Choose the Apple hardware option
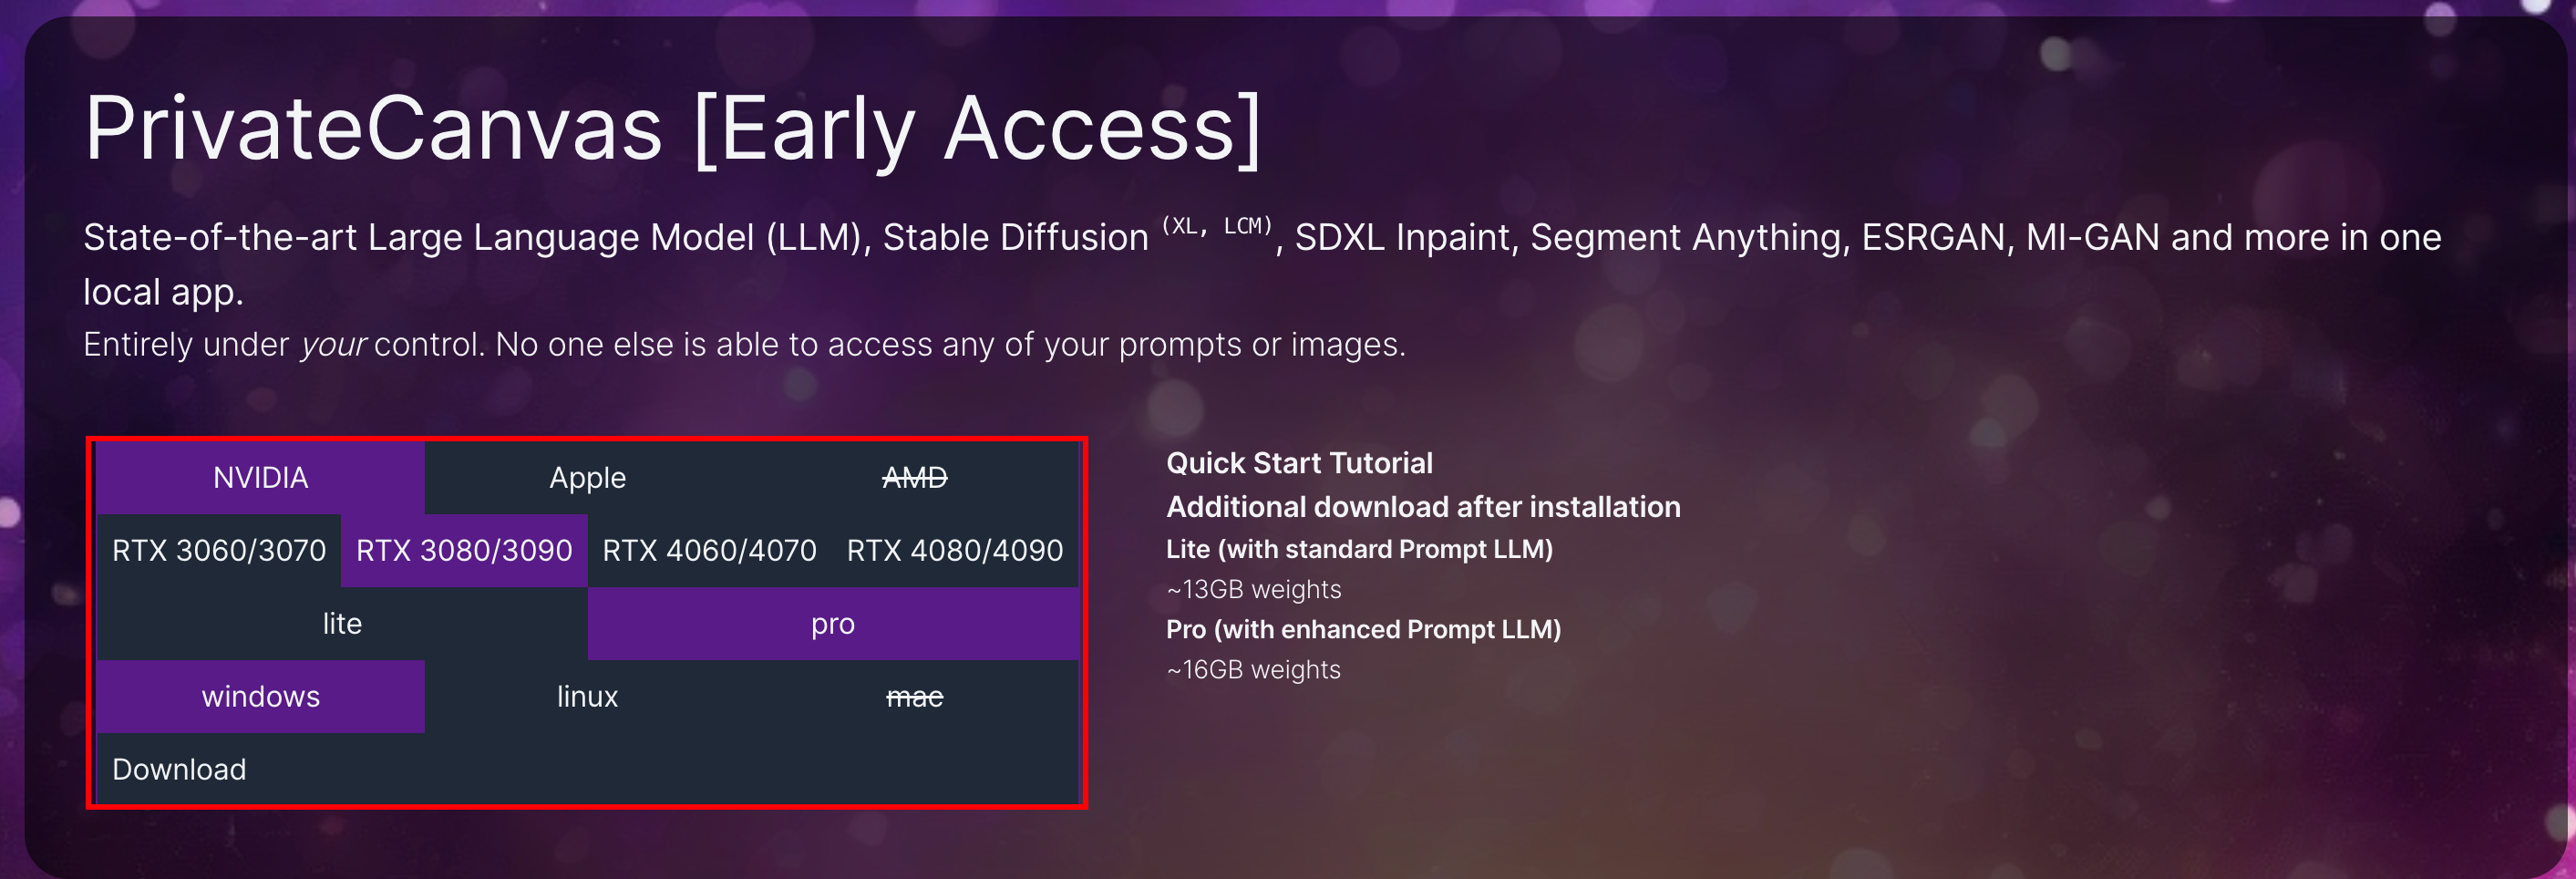The image size is (2576, 879). click(x=587, y=478)
